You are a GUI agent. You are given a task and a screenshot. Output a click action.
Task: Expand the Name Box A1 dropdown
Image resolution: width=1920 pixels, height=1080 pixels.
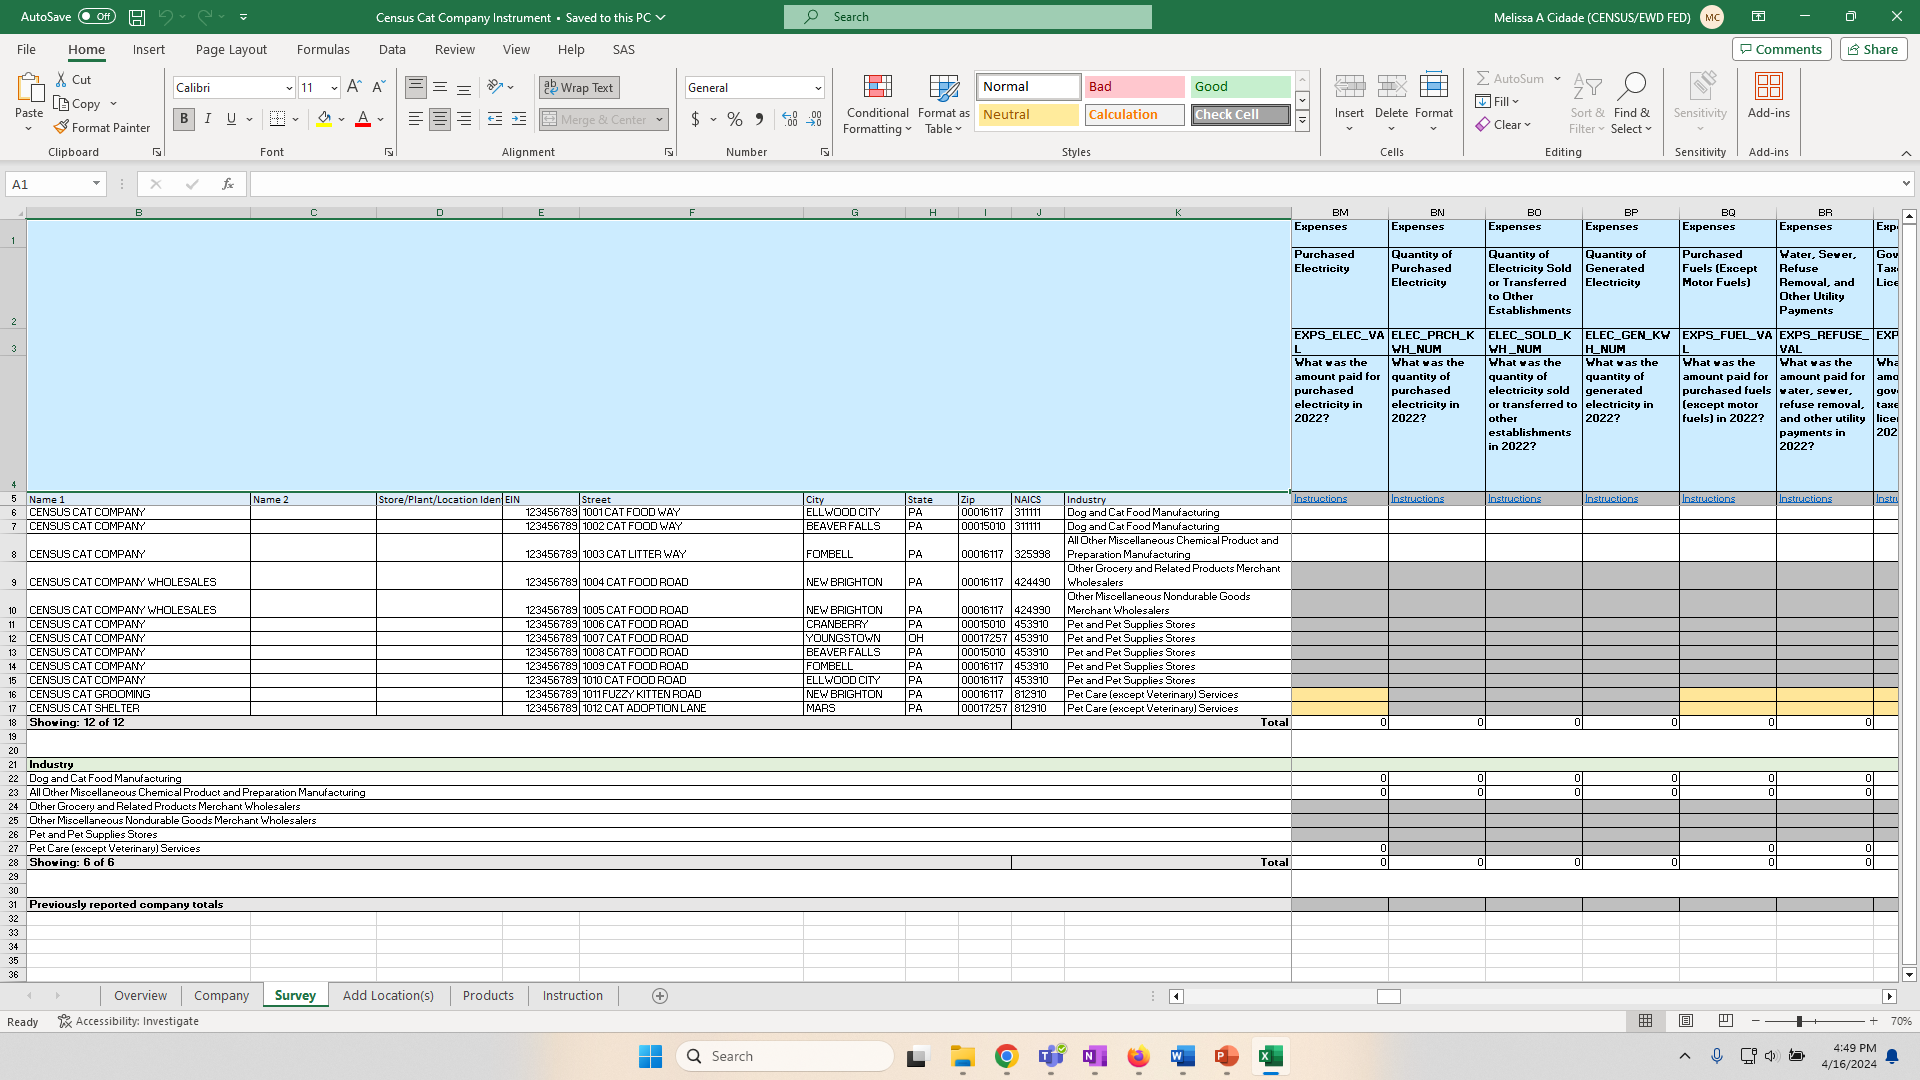96,184
